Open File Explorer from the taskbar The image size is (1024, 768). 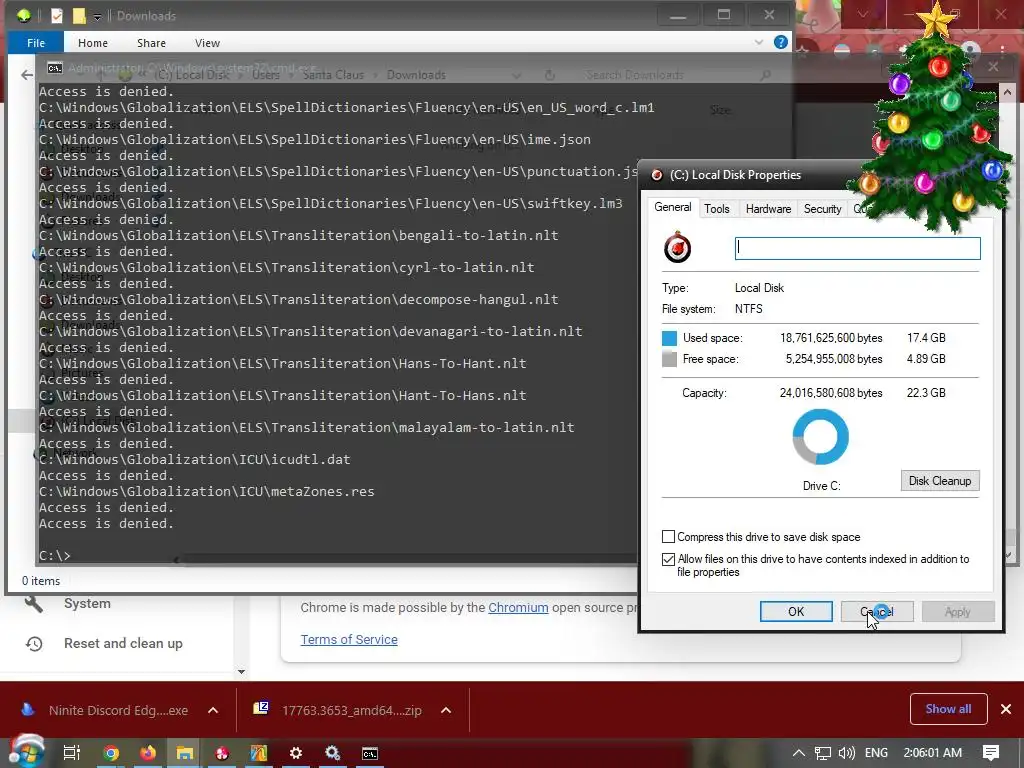tap(185, 753)
